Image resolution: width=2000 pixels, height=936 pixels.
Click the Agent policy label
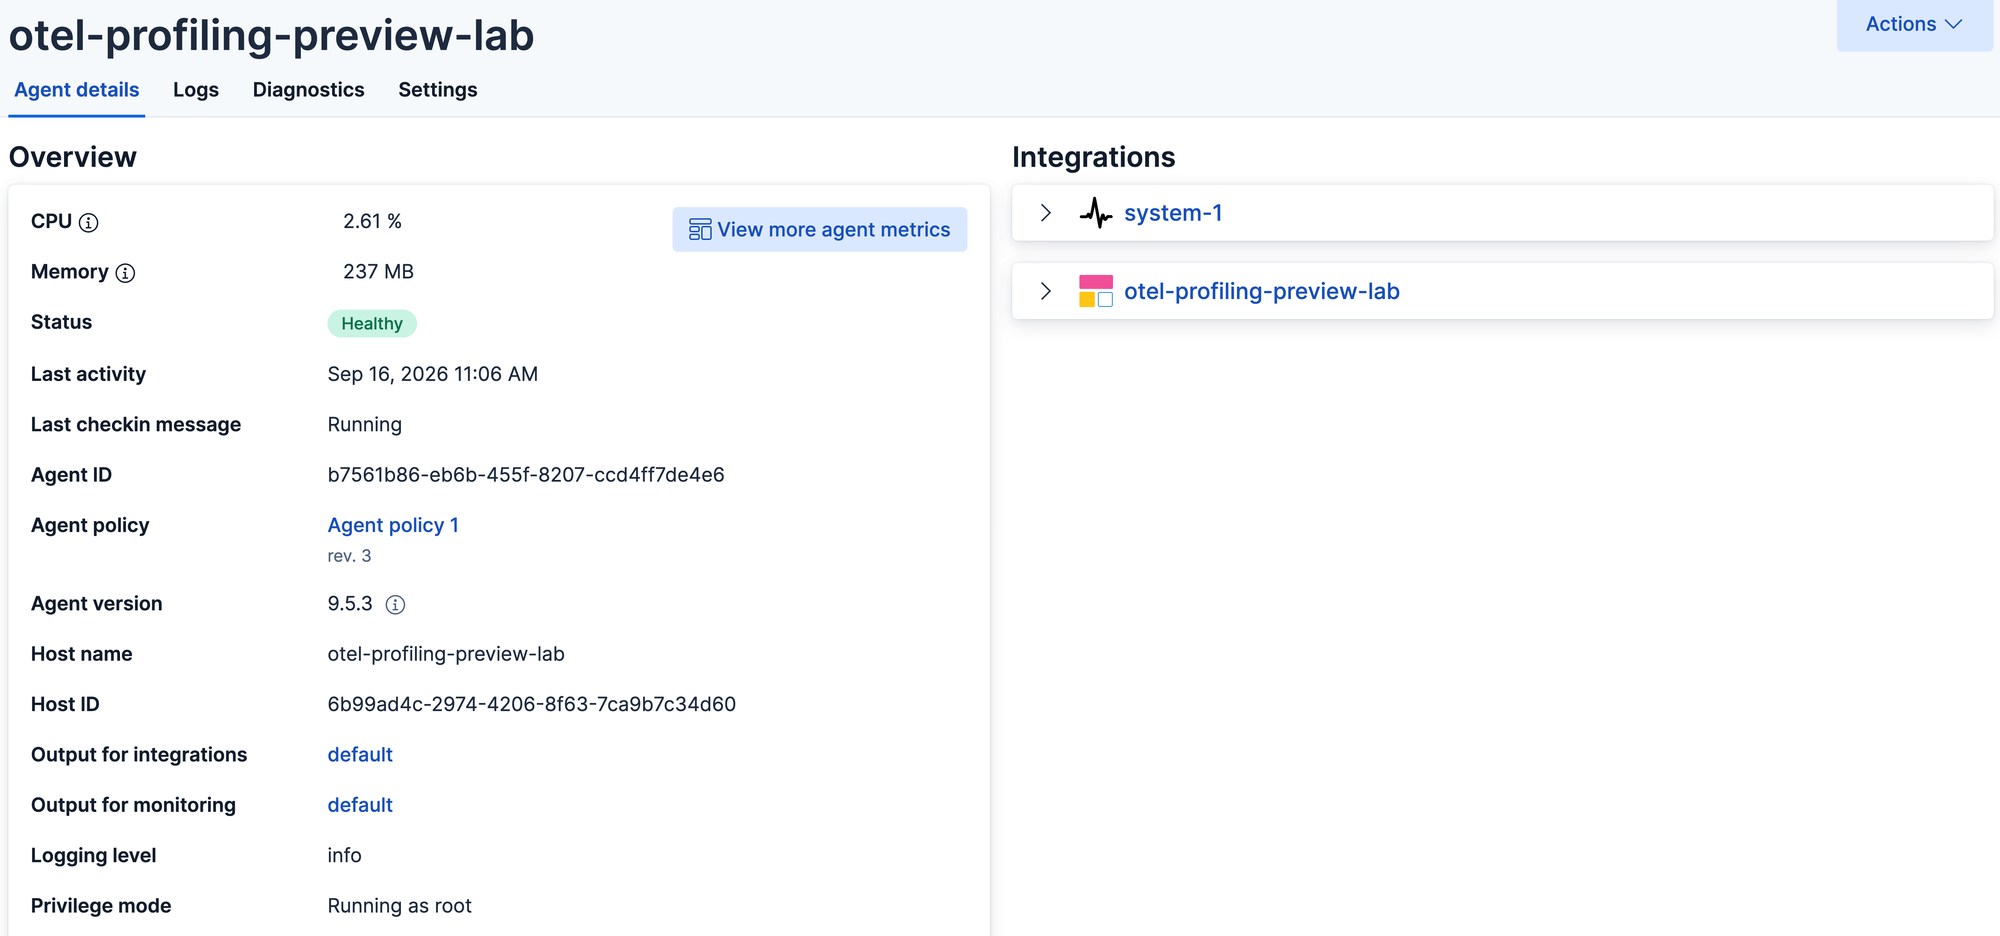pos(90,525)
